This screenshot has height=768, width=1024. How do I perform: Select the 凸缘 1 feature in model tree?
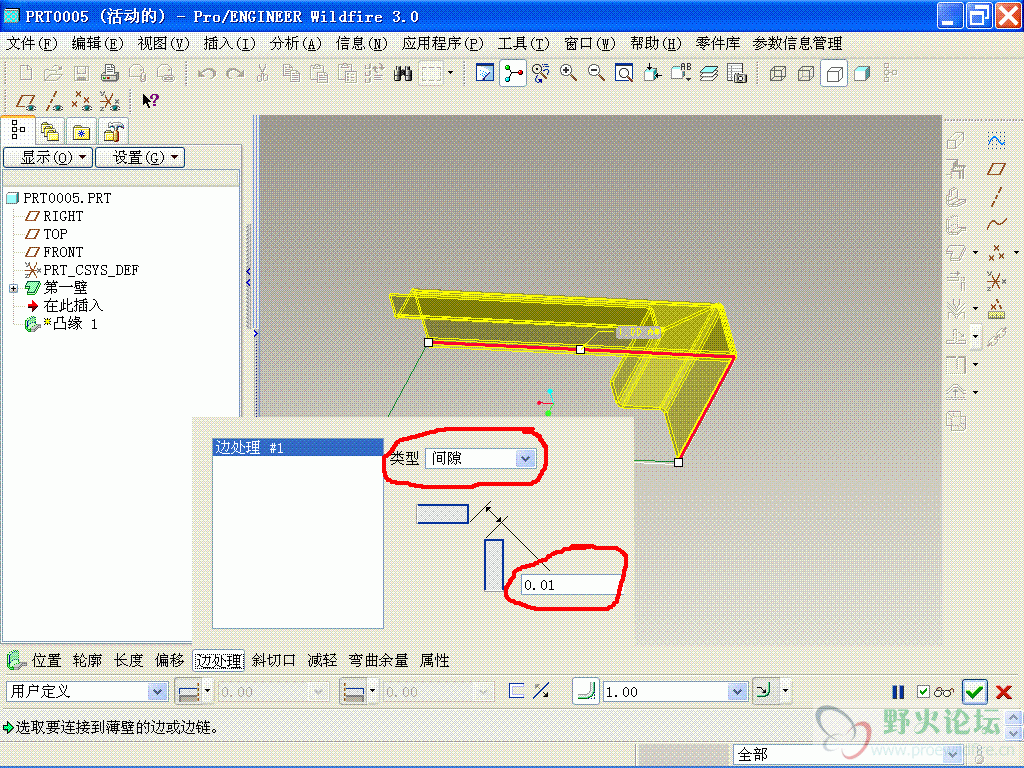pos(75,324)
